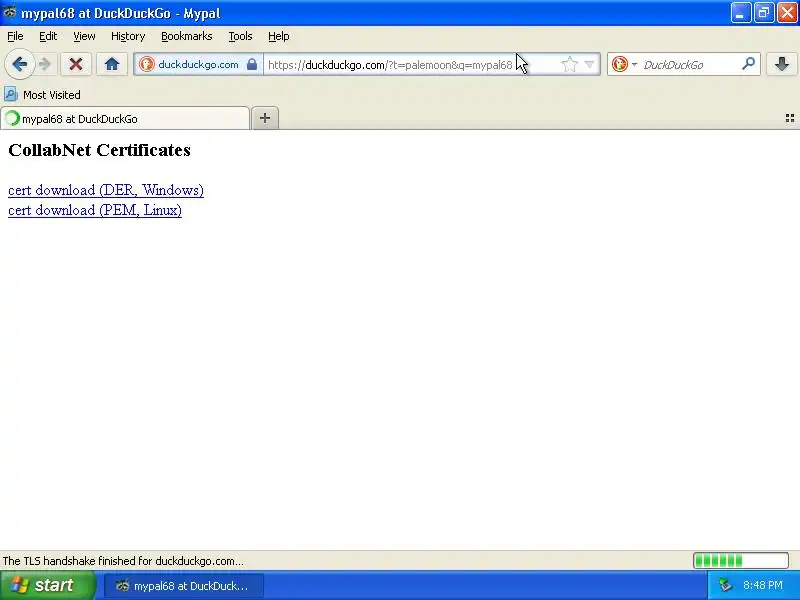Open the View menu
The width and height of the screenshot is (800, 600).
[x=84, y=36]
